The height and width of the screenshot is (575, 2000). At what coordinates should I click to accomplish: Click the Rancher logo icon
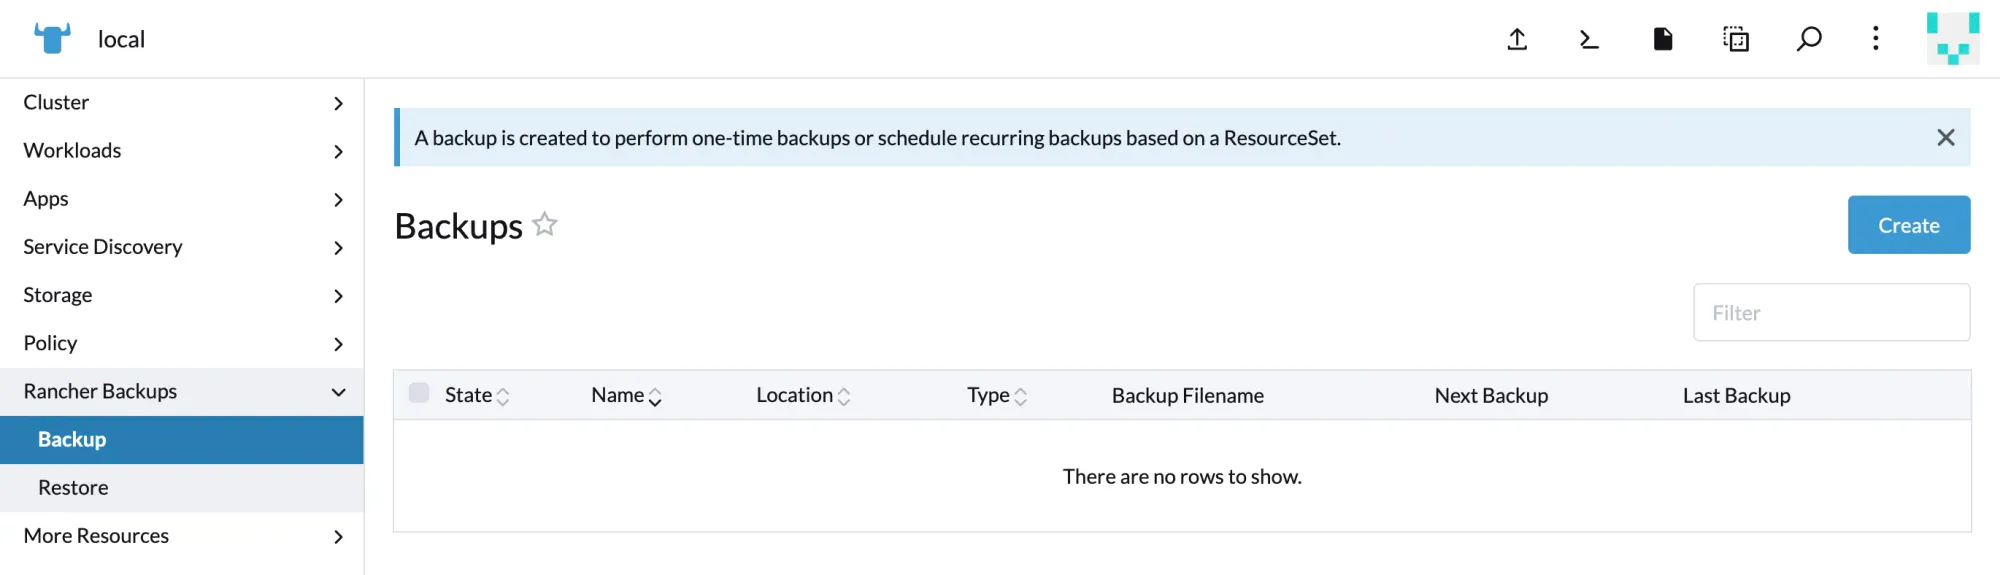(52, 38)
